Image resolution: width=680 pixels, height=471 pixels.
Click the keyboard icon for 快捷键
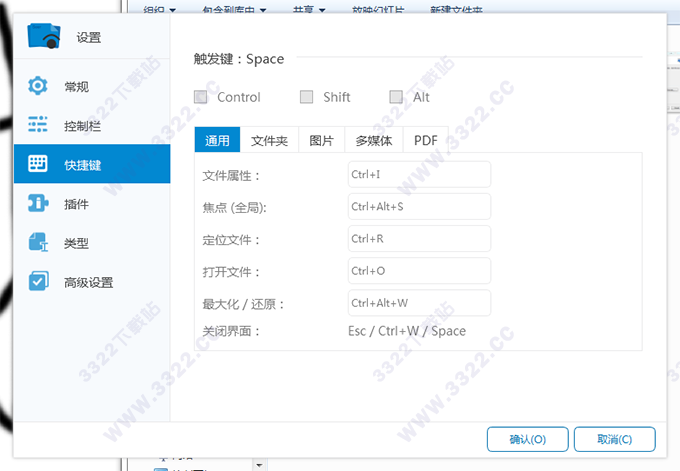tap(38, 164)
